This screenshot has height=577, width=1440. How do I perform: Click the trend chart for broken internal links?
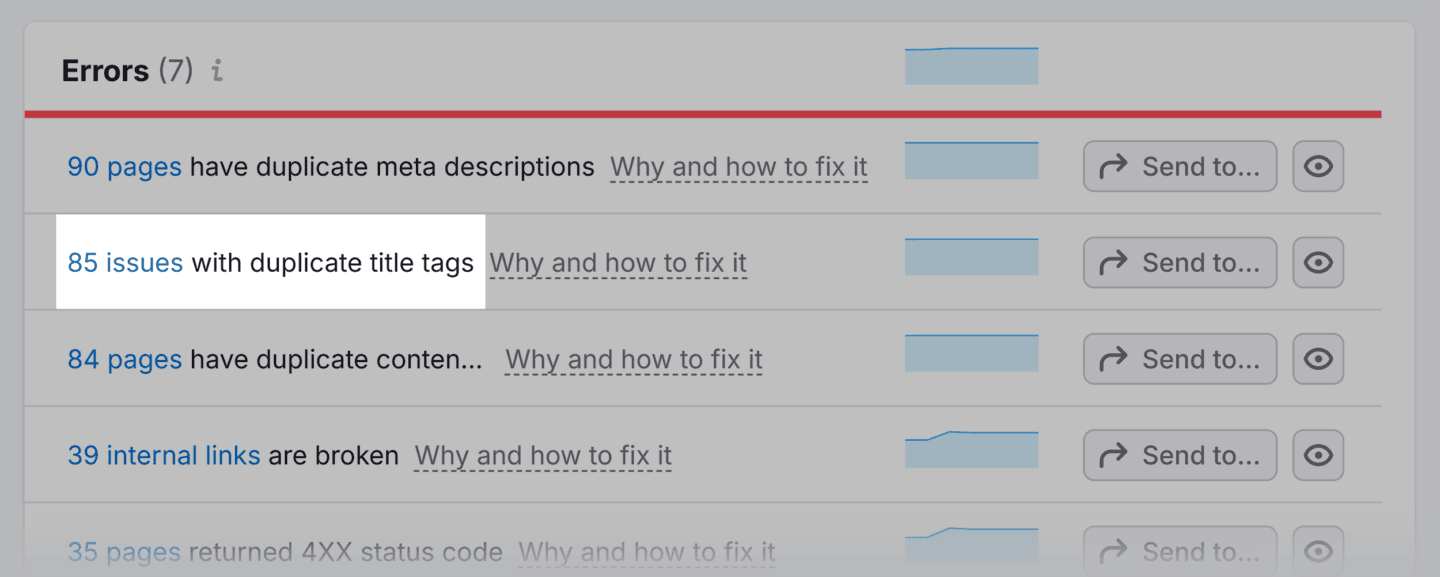pos(971,450)
